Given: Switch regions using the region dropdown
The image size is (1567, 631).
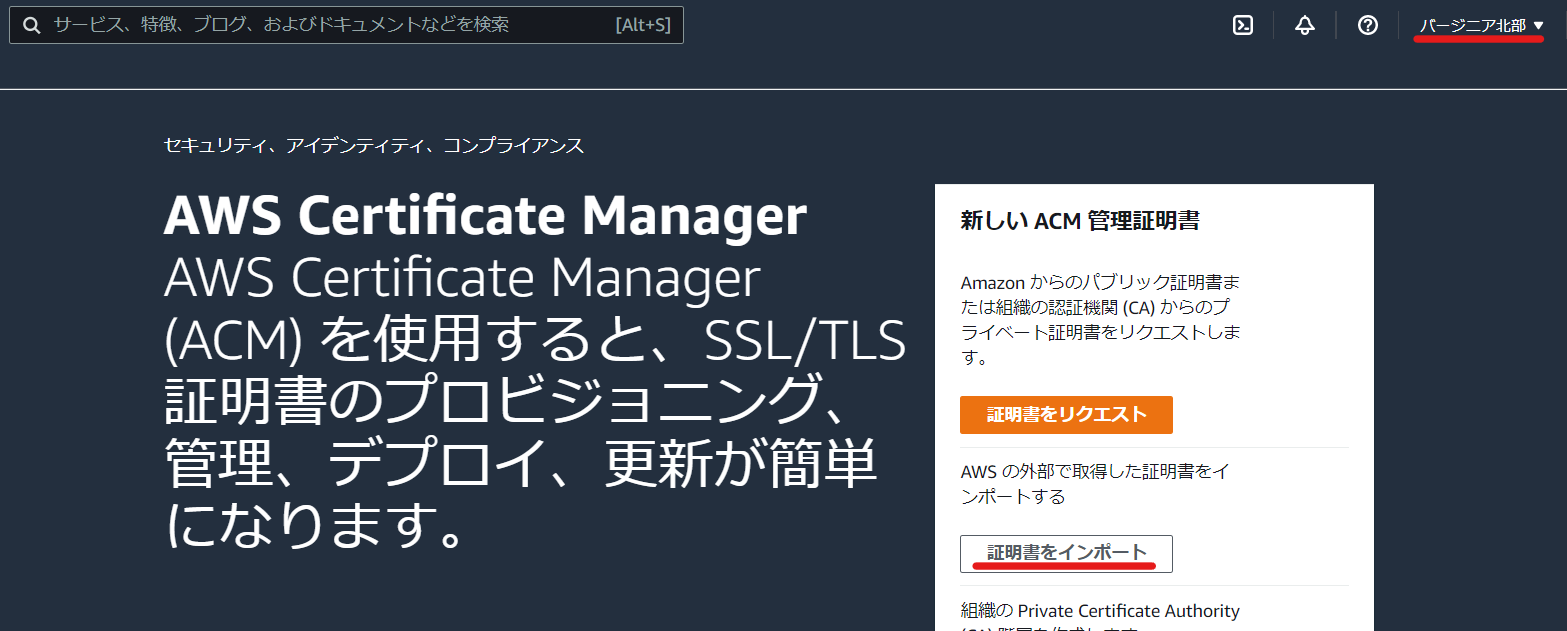Looking at the screenshot, I should [1477, 25].
